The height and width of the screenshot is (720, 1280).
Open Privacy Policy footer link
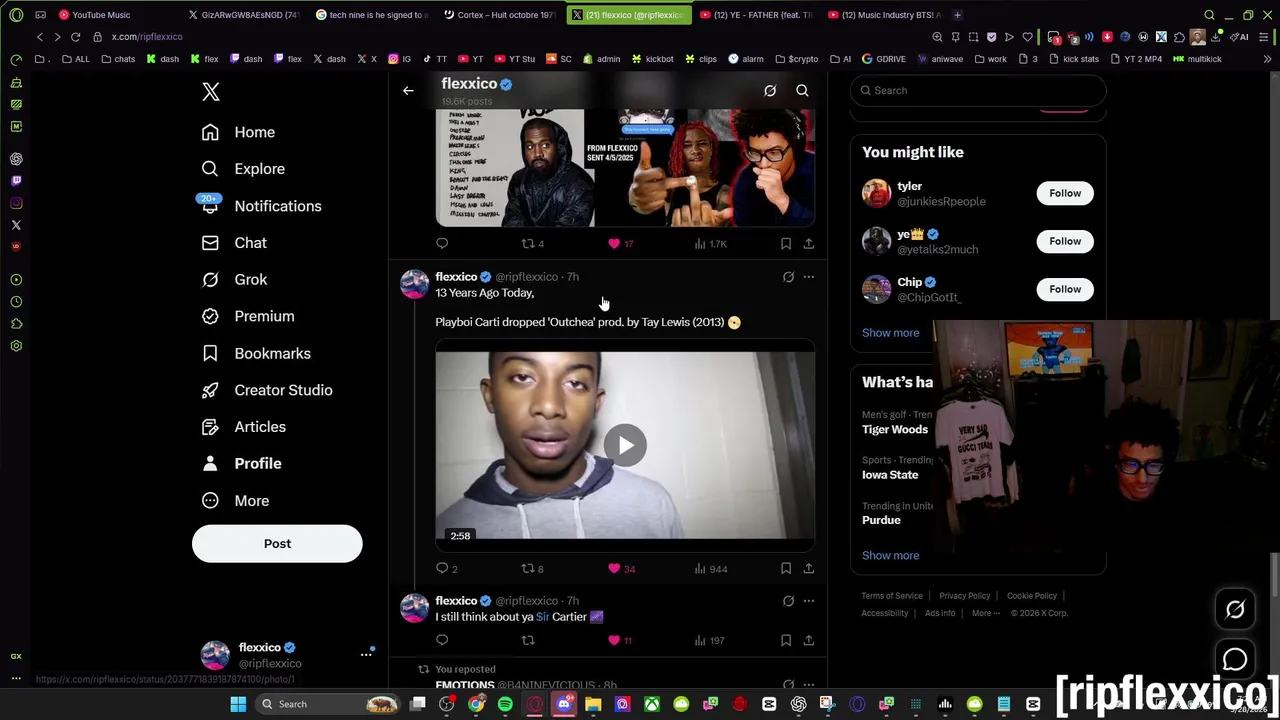[x=964, y=596]
